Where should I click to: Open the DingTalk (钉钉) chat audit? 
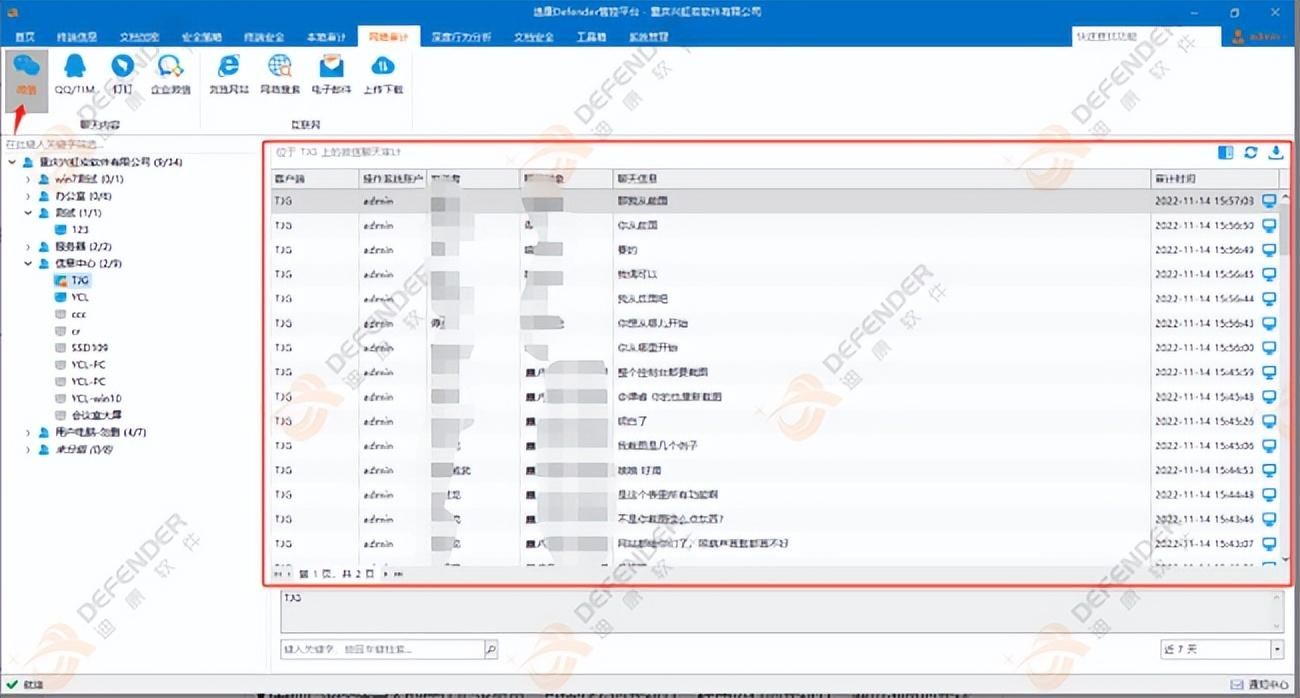[x=122, y=75]
